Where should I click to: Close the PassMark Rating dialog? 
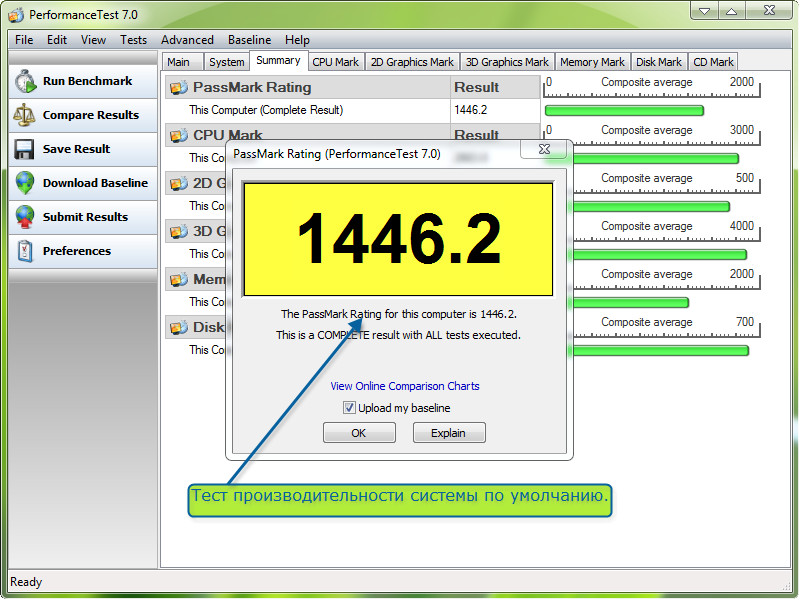click(x=545, y=150)
